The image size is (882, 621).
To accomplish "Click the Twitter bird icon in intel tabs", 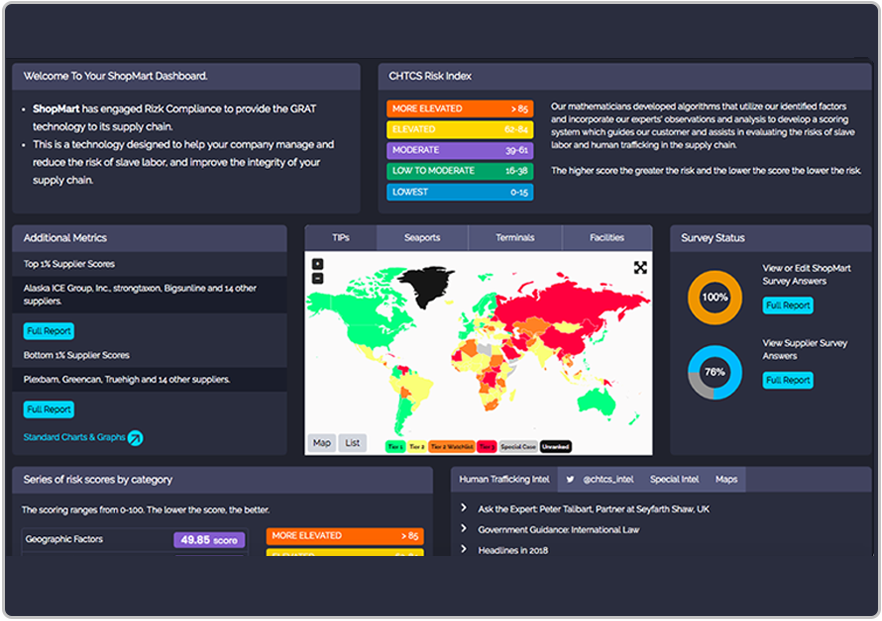I will click(x=570, y=480).
